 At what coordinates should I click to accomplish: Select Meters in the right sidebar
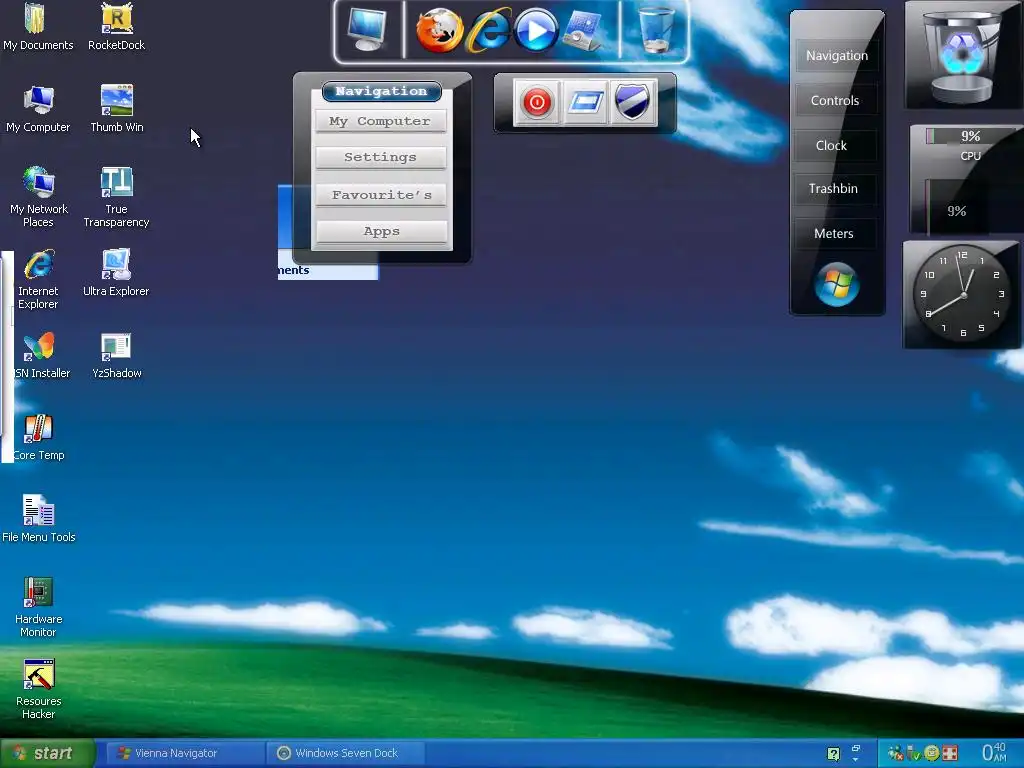(834, 233)
